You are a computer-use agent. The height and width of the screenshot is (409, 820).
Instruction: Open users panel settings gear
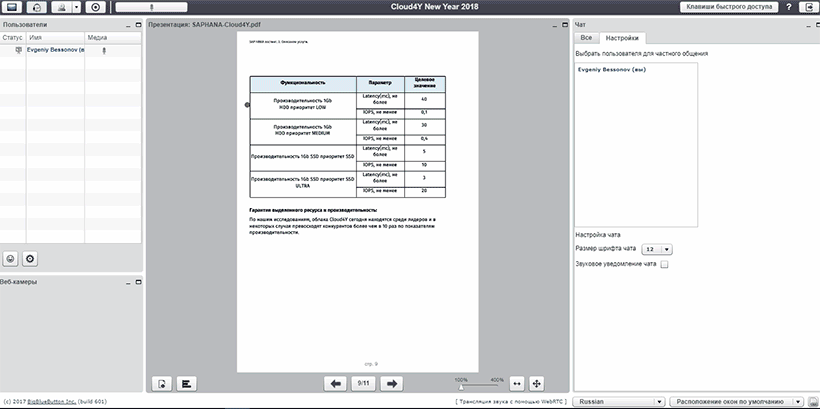click(30, 259)
